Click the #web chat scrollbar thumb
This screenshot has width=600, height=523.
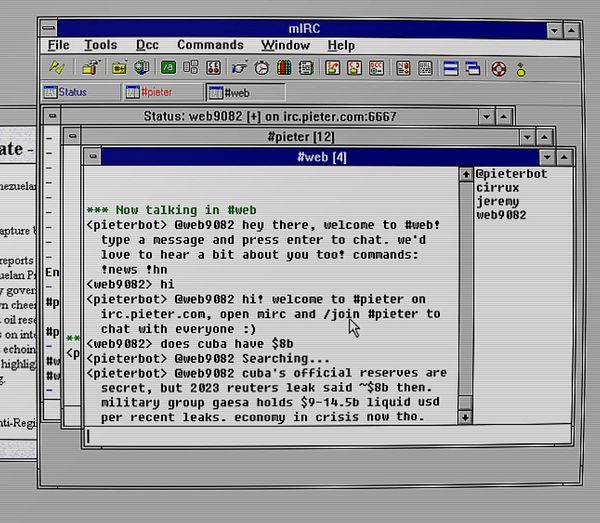point(465,403)
